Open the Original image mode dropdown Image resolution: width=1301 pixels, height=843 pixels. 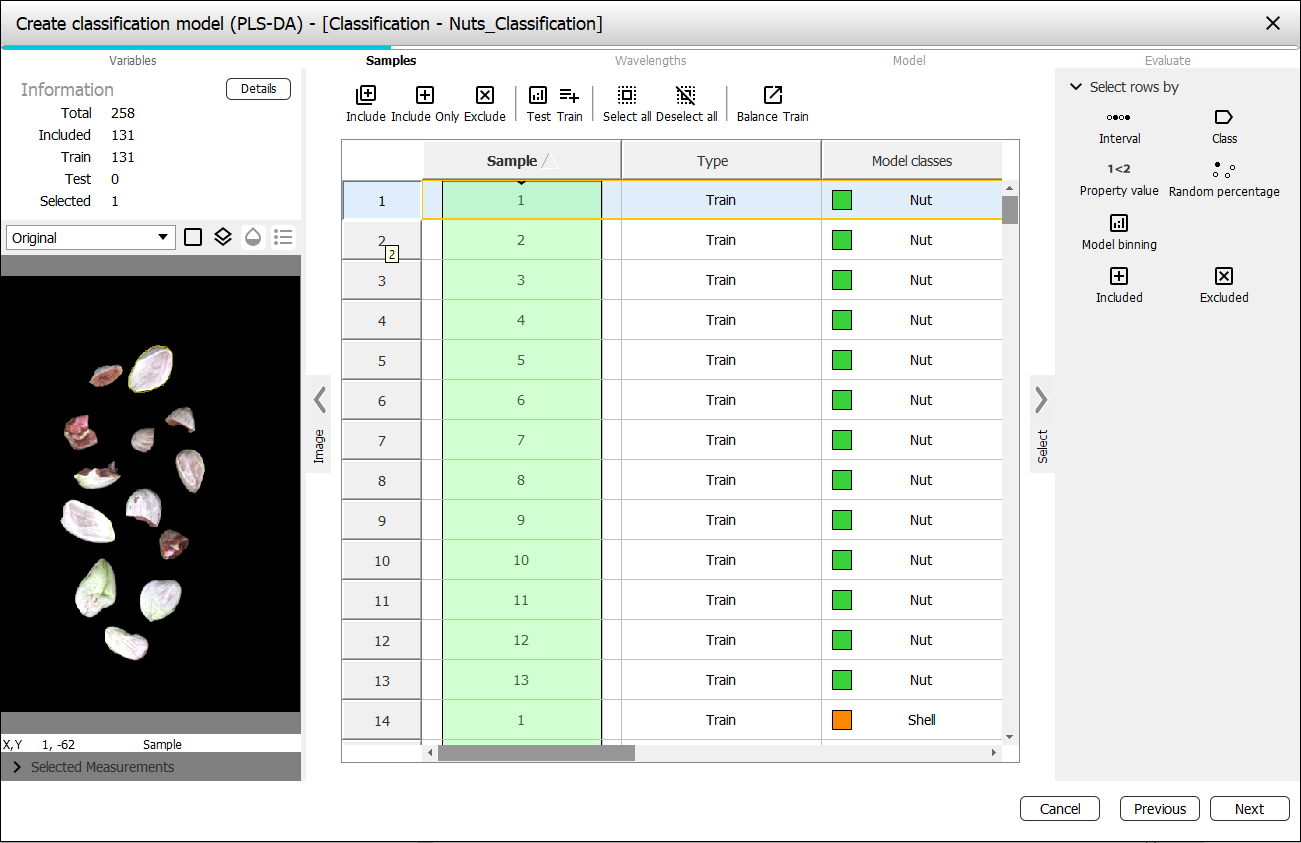(x=91, y=238)
